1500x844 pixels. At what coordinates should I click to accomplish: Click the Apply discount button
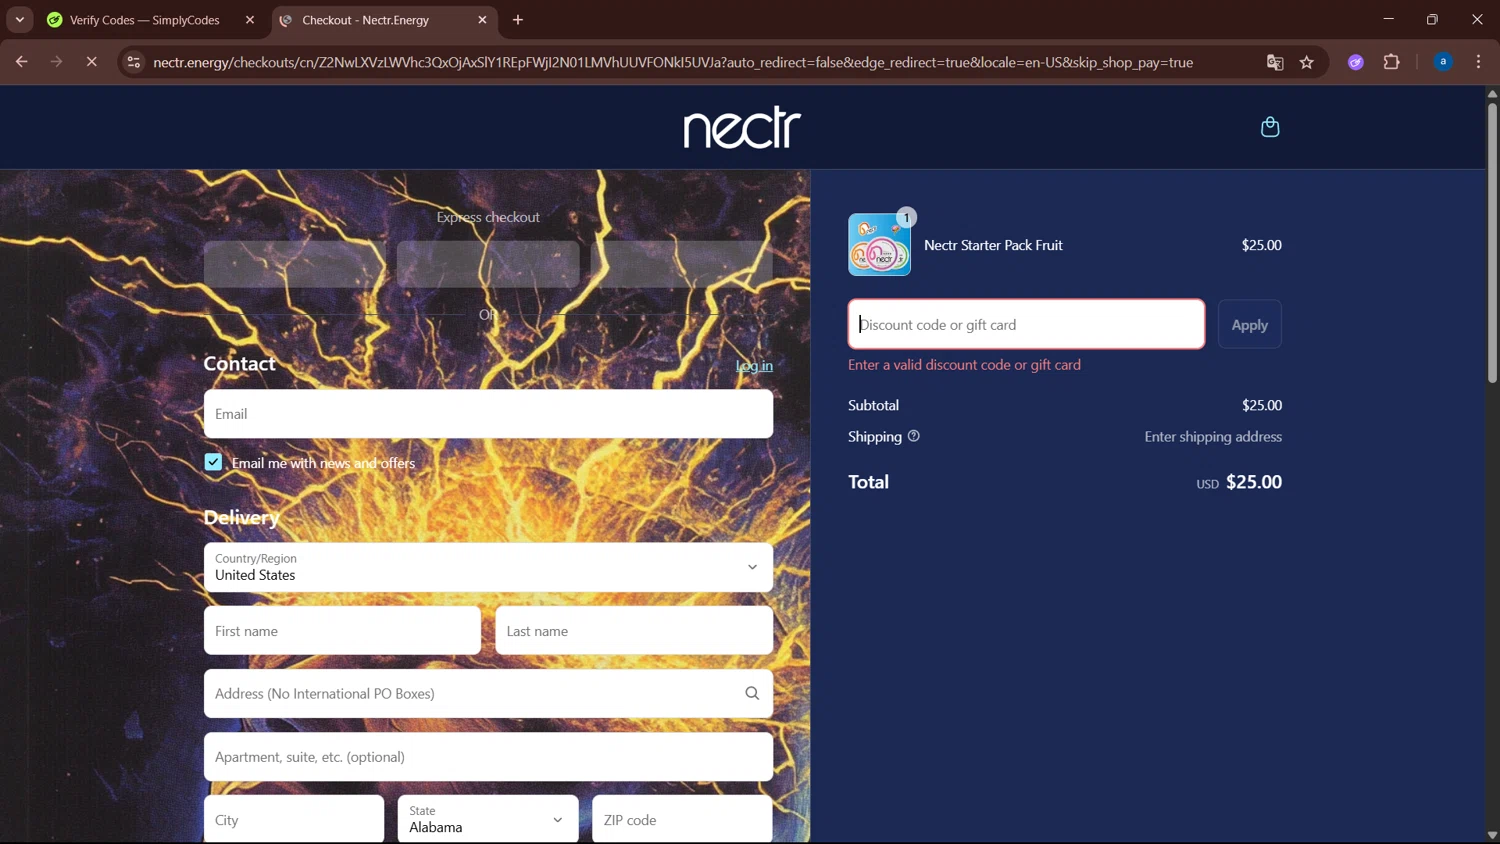coord(1249,324)
